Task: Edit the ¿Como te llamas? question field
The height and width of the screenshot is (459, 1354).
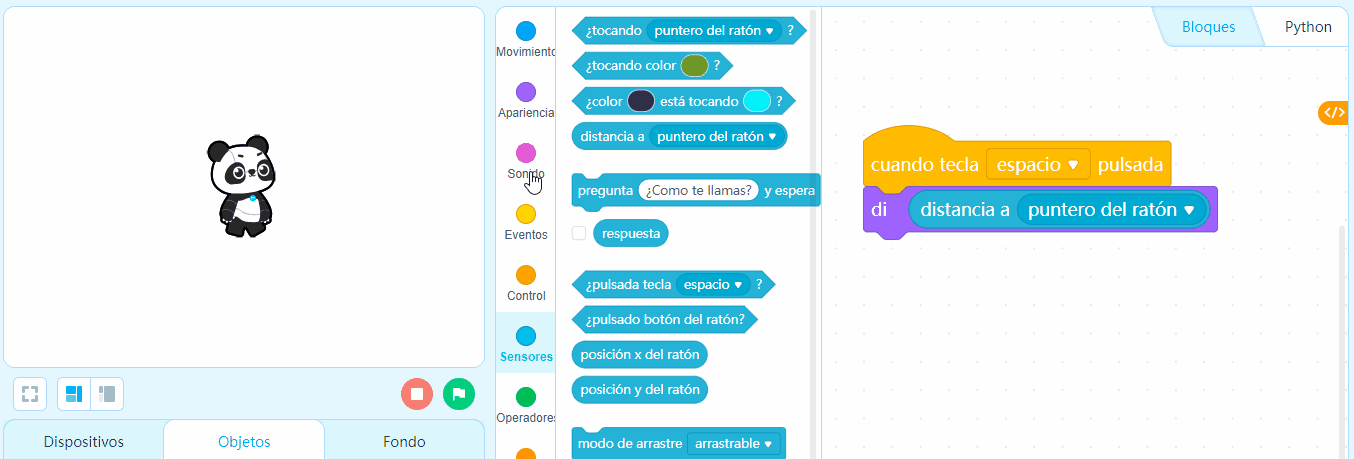Action: [699, 190]
